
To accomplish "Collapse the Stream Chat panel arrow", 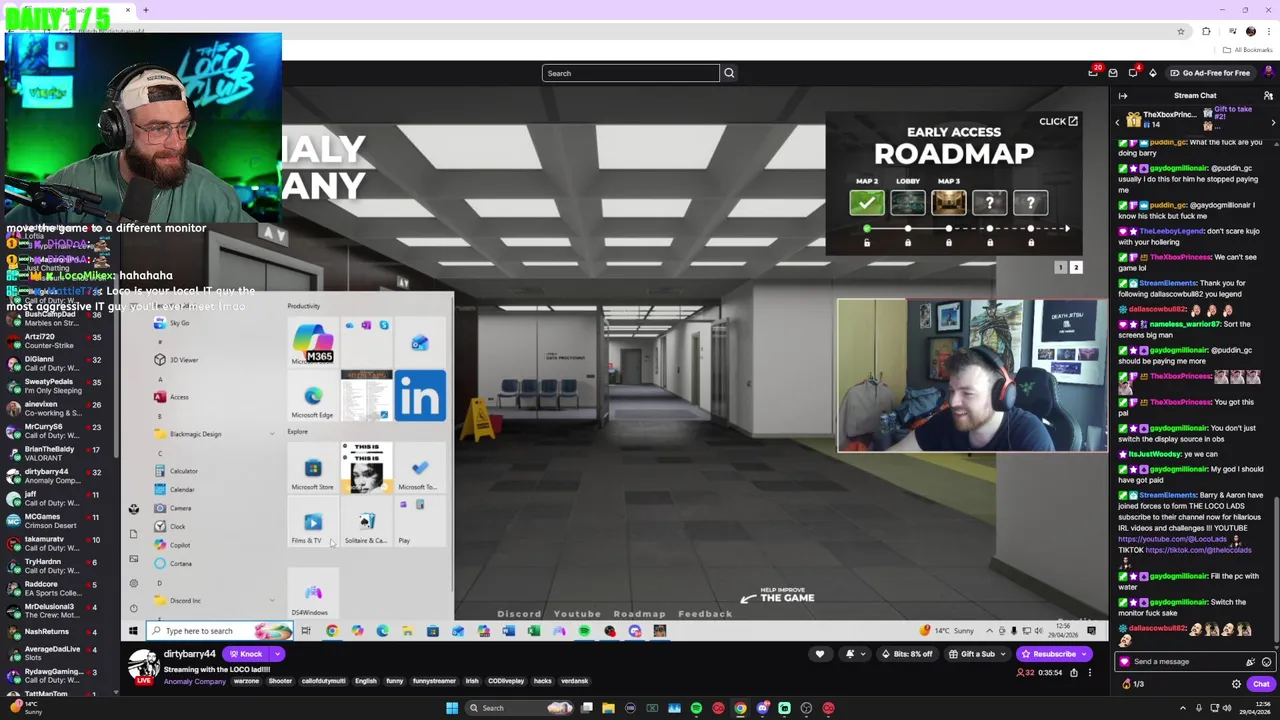I will pyautogui.click(x=1123, y=96).
